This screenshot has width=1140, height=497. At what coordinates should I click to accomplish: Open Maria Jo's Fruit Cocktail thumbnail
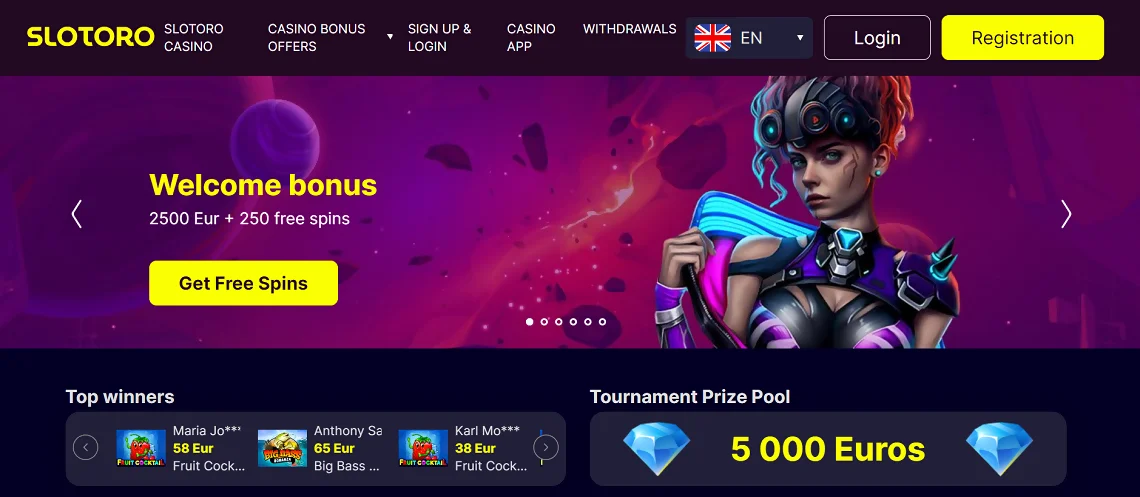141,448
